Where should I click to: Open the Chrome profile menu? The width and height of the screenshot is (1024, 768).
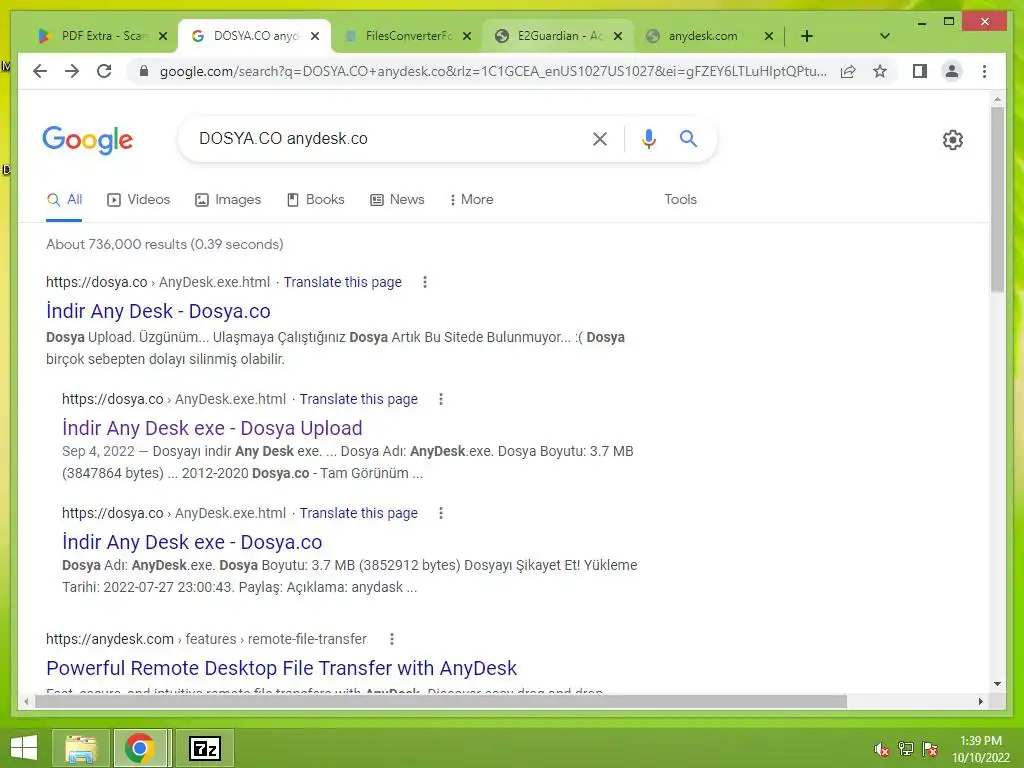[952, 71]
